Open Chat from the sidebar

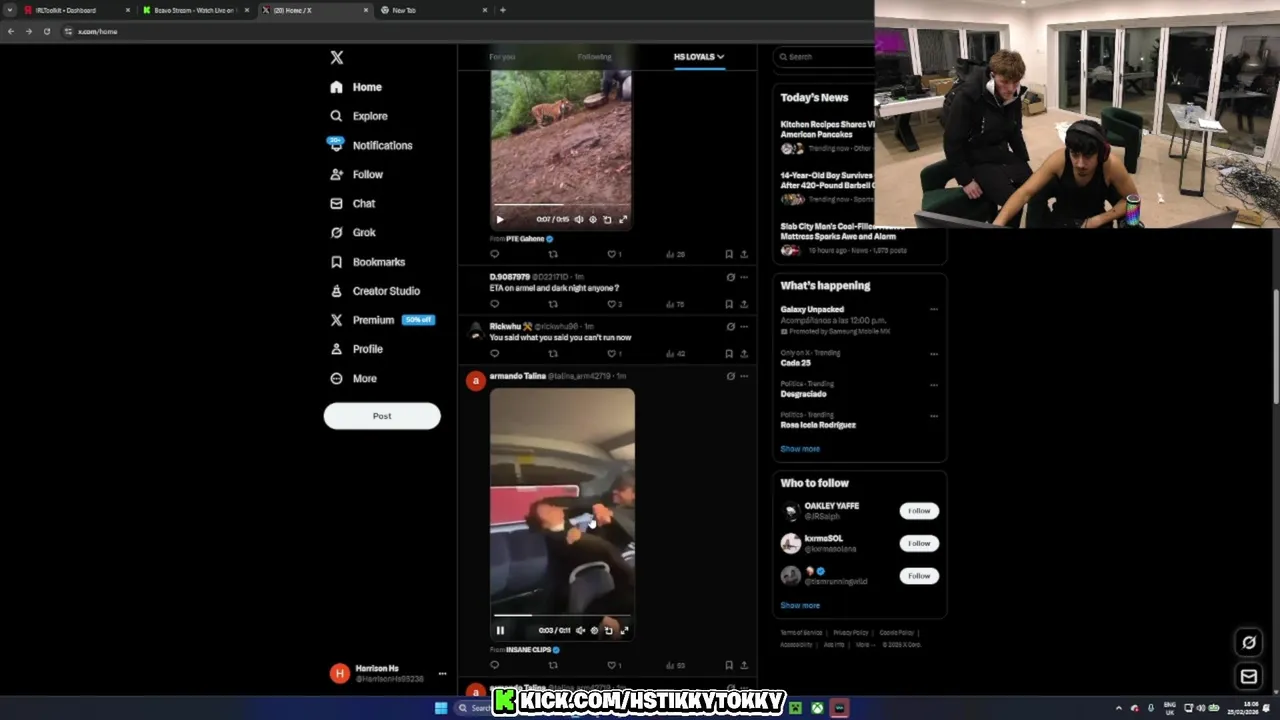[352, 203]
